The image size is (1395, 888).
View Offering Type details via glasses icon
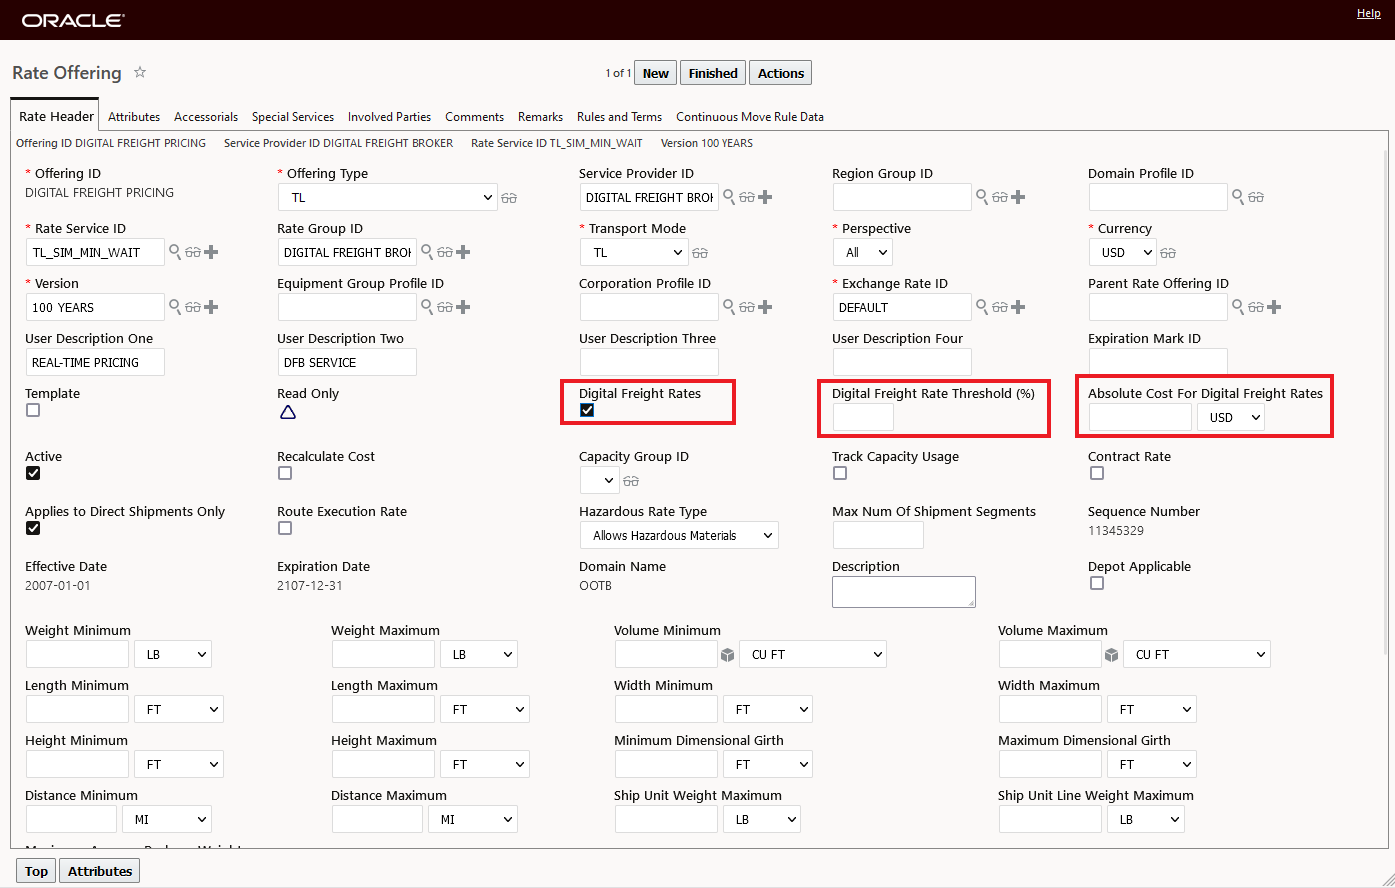509,198
